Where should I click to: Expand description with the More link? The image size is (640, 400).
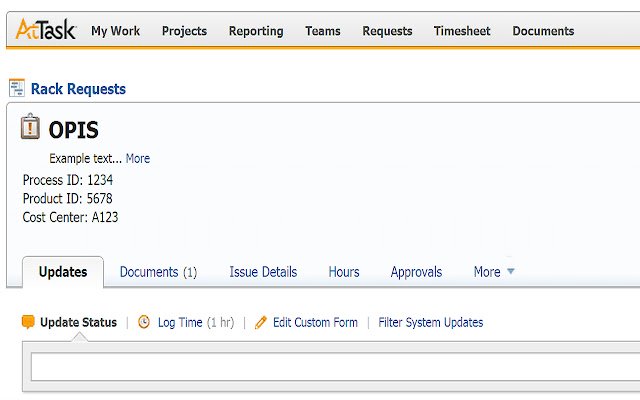pyautogui.click(x=138, y=158)
